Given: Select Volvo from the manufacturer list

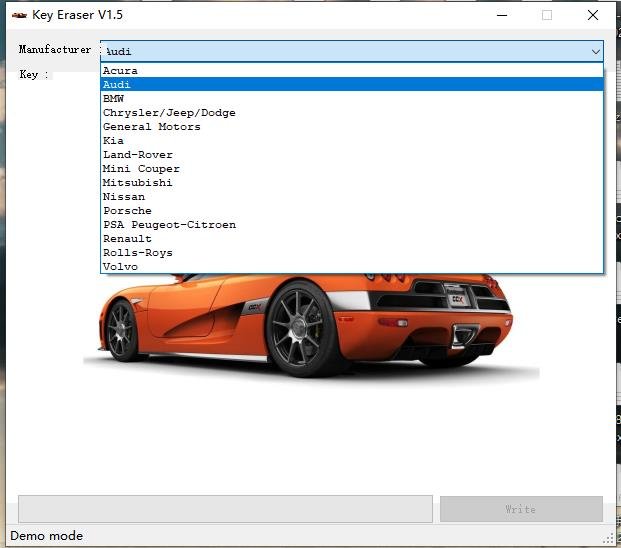Looking at the screenshot, I should tap(120, 267).
